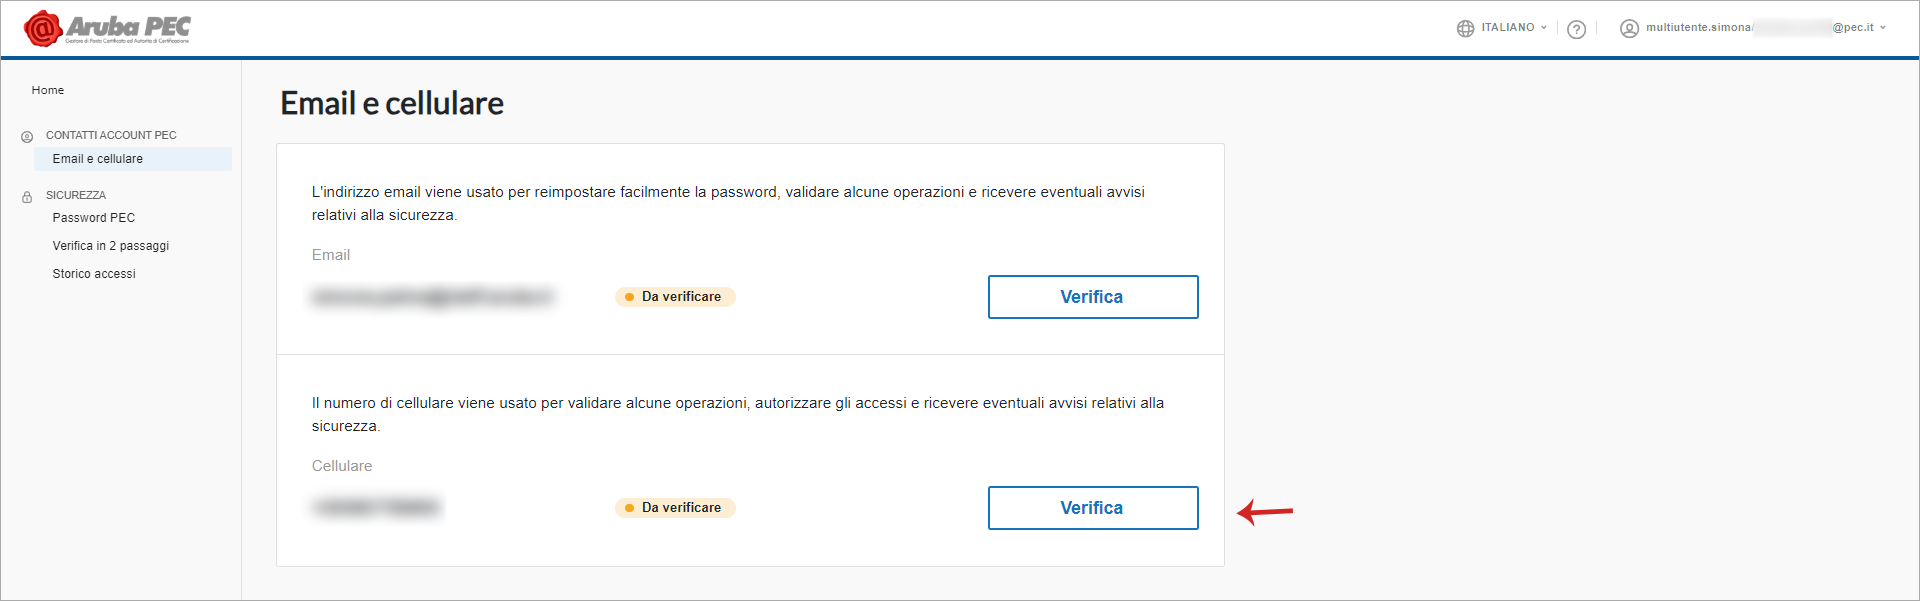This screenshot has height=601, width=1920.
Task: Click the Sicurezza padlock icon
Action: 27,196
